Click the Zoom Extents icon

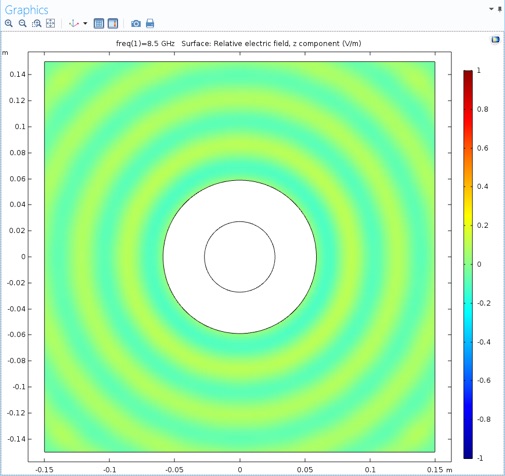pyautogui.click(x=50, y=23)
